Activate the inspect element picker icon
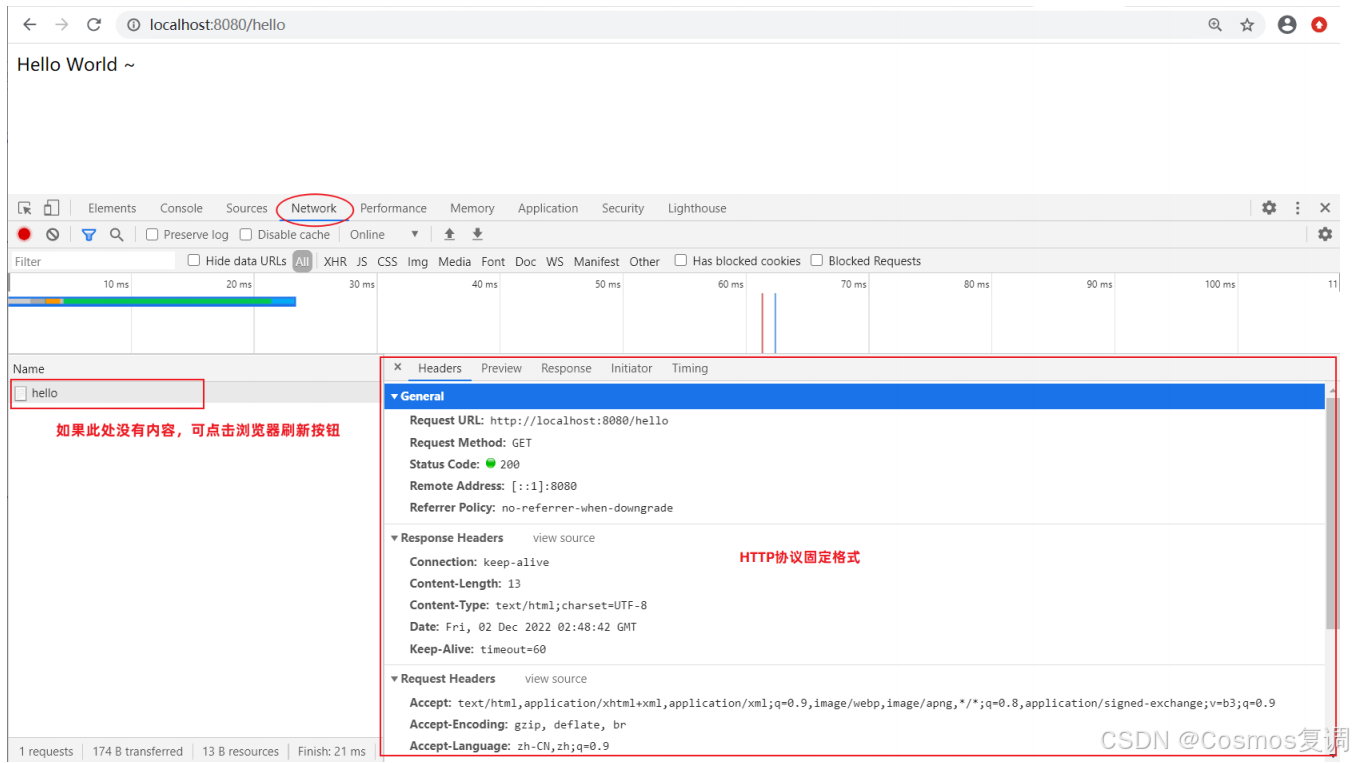This screenshot has height=763, width=1354. click(x=25, y=208)
